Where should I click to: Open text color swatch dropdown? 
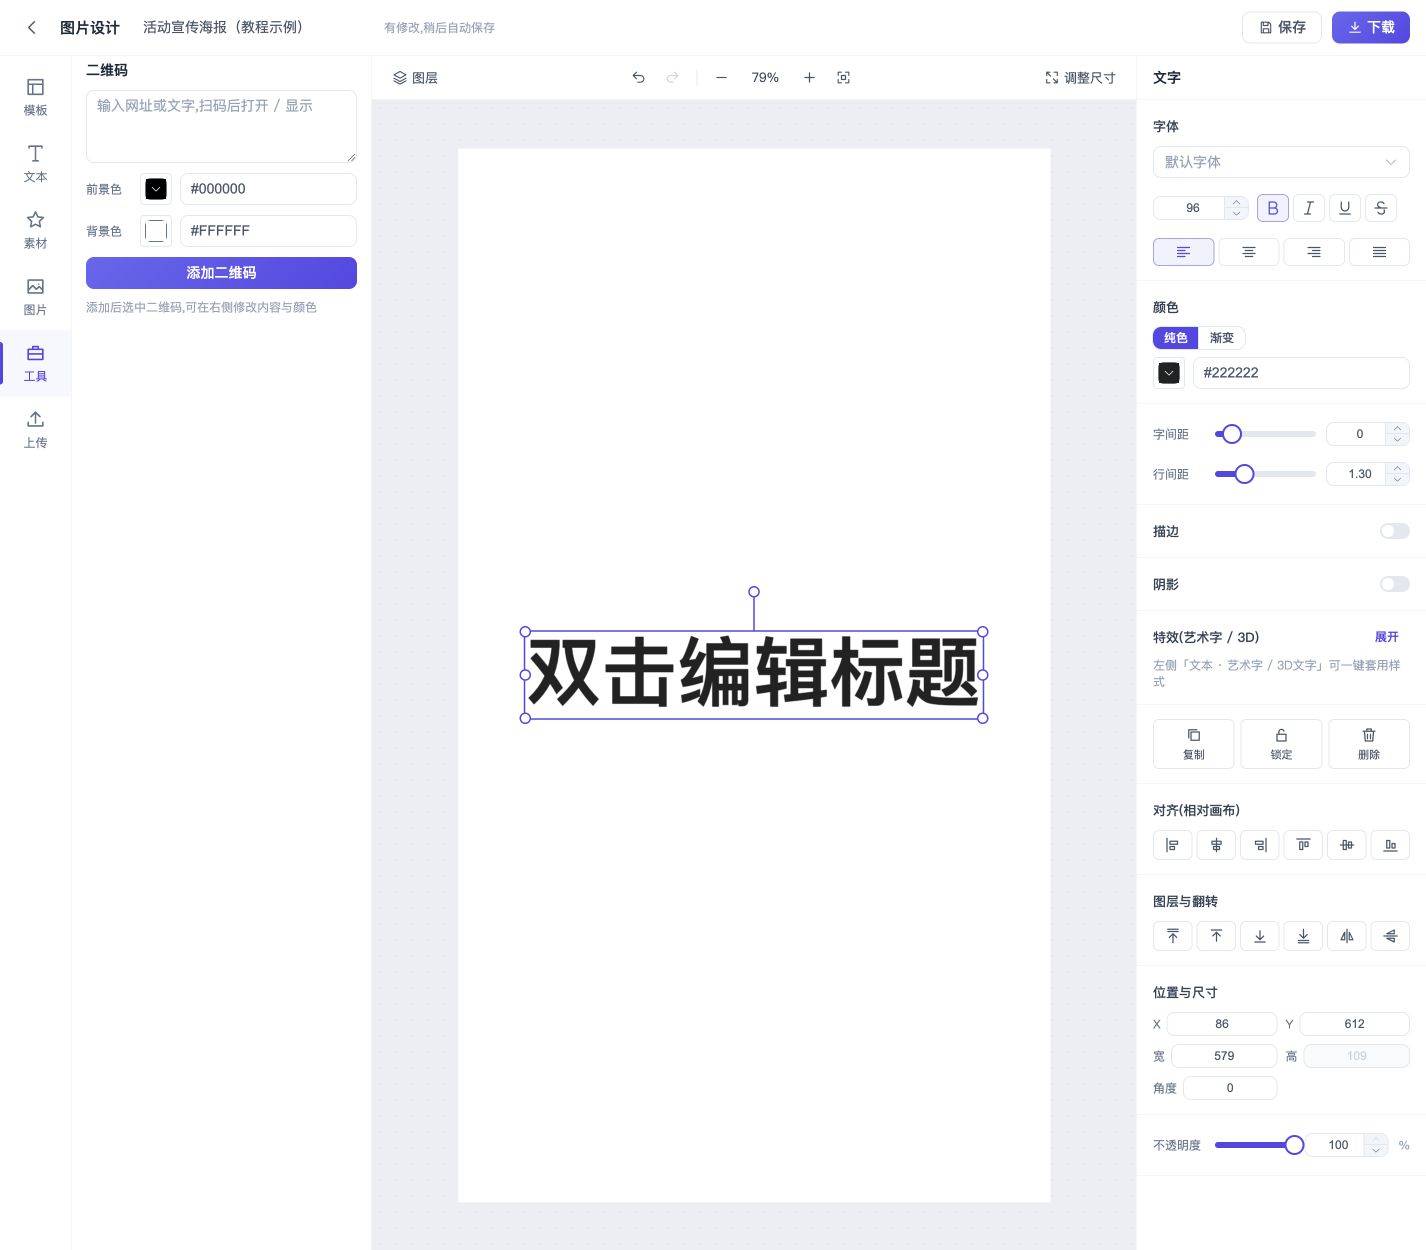click(x=1169, y=373)
